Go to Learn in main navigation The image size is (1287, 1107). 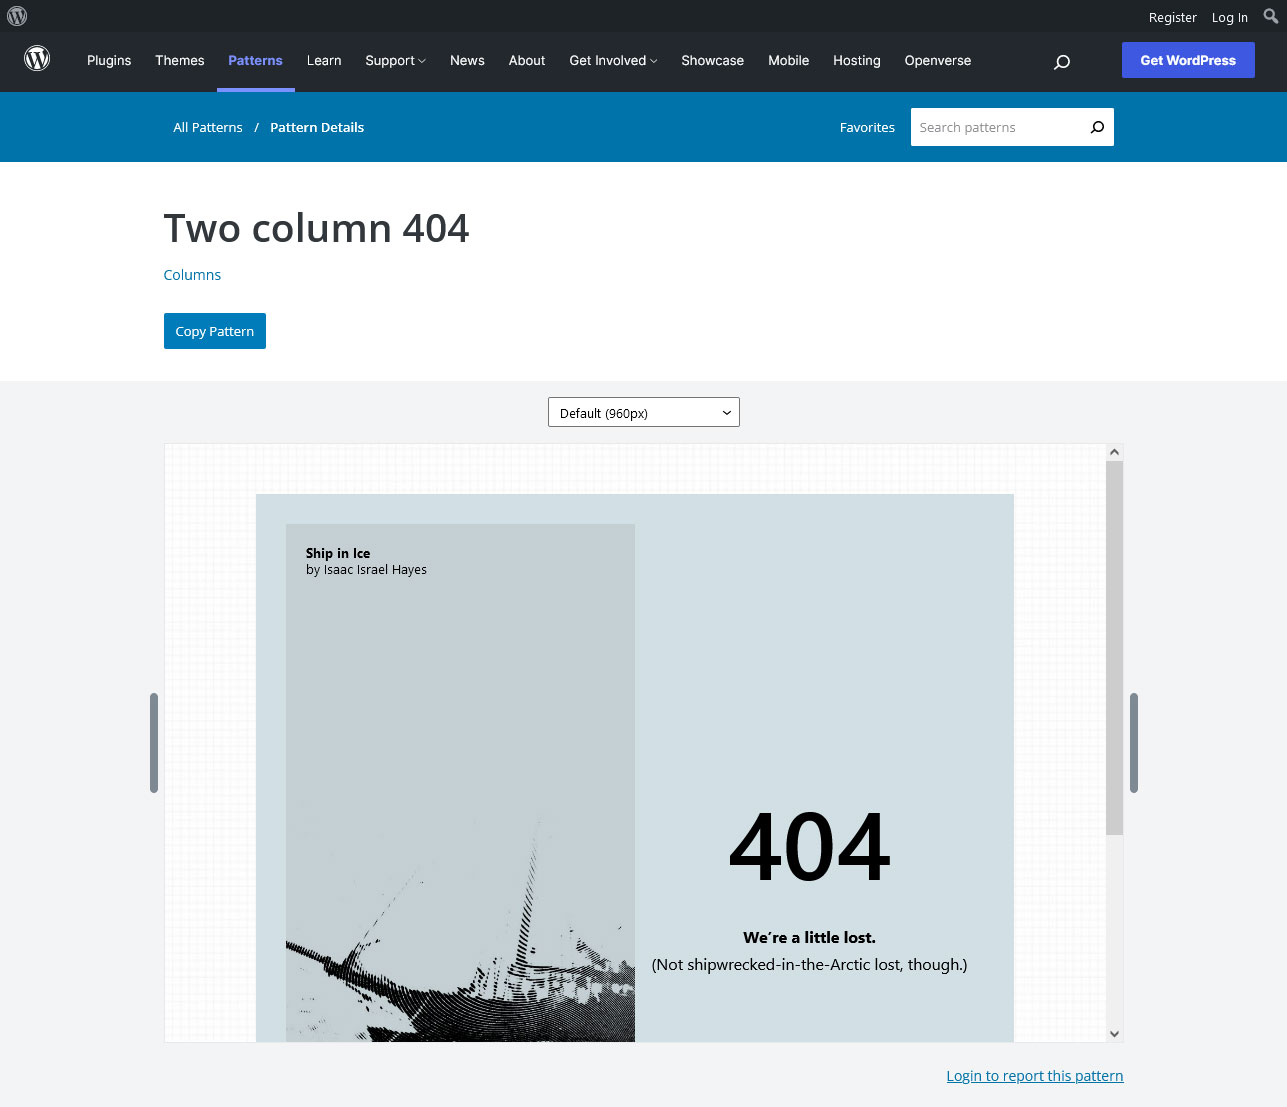pyautogui.click(x=324, y=60)
